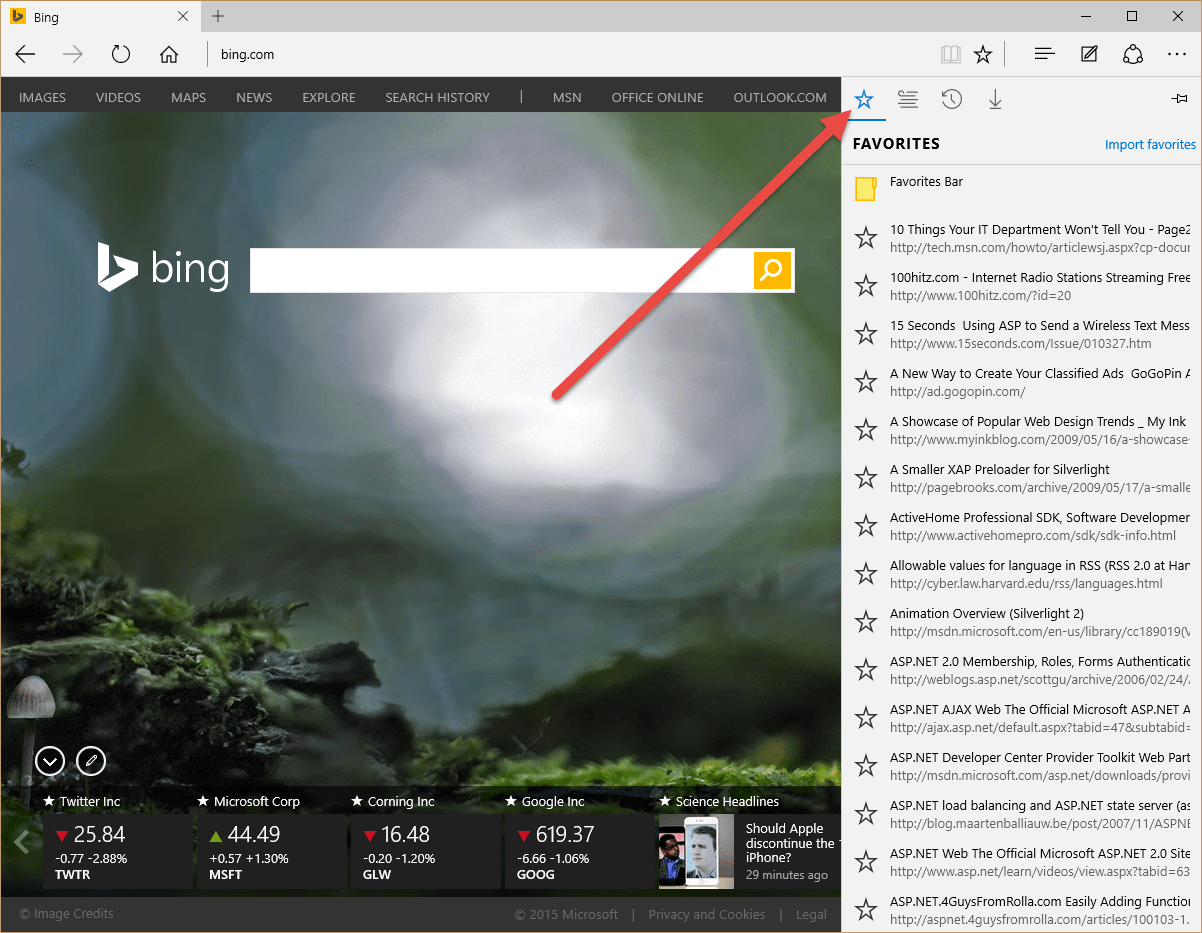Open Legal footer link
The image size is (1202, 933).
811,914
